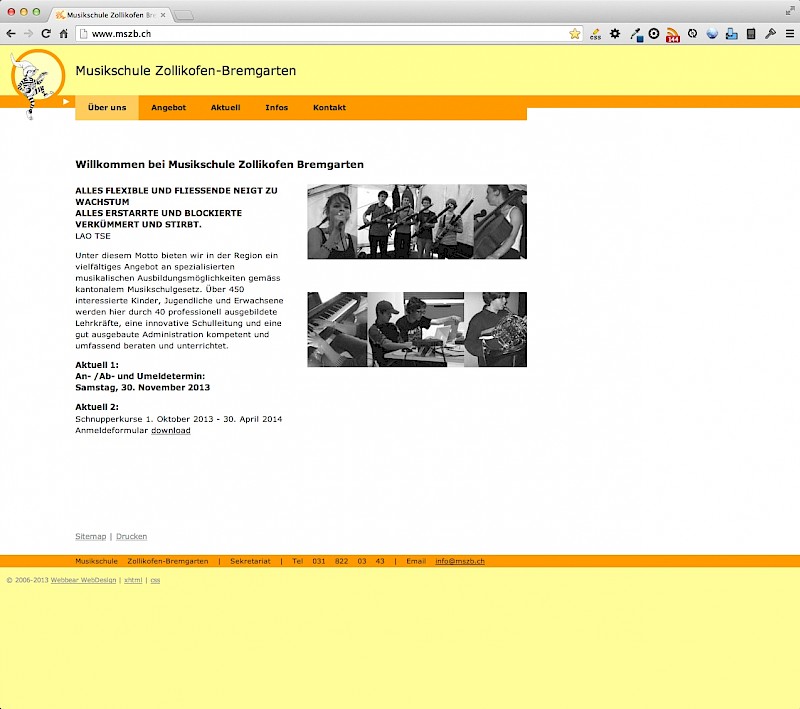The height and width of the screenshot is (709, 800).
Task: Download the Anmeldeformular via download link
Action: (x=170, y=431)
